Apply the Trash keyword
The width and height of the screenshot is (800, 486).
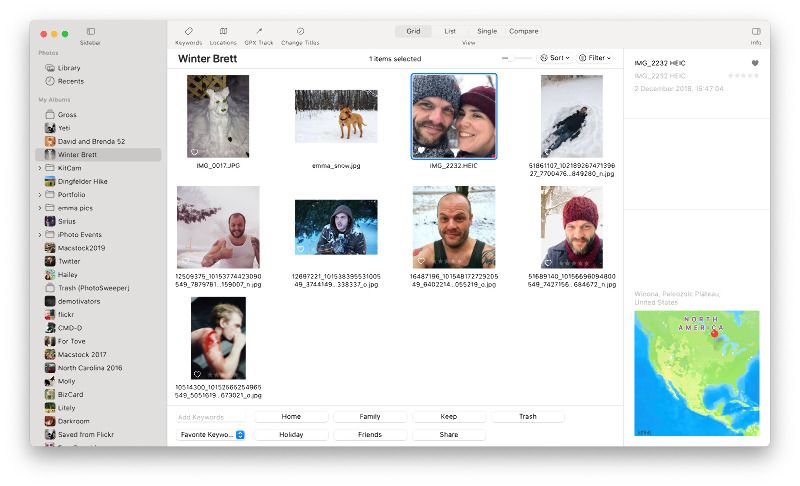528,417
